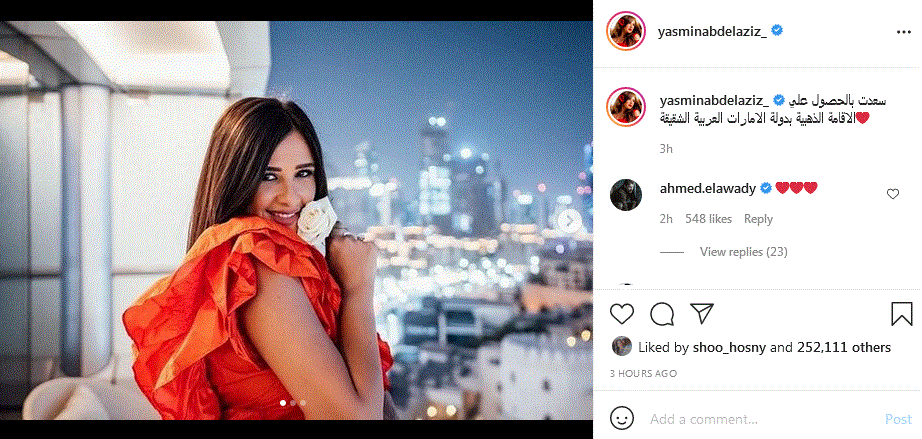View the 548 likes on comment
Screen dimensions: 922x439
[708, 219]
